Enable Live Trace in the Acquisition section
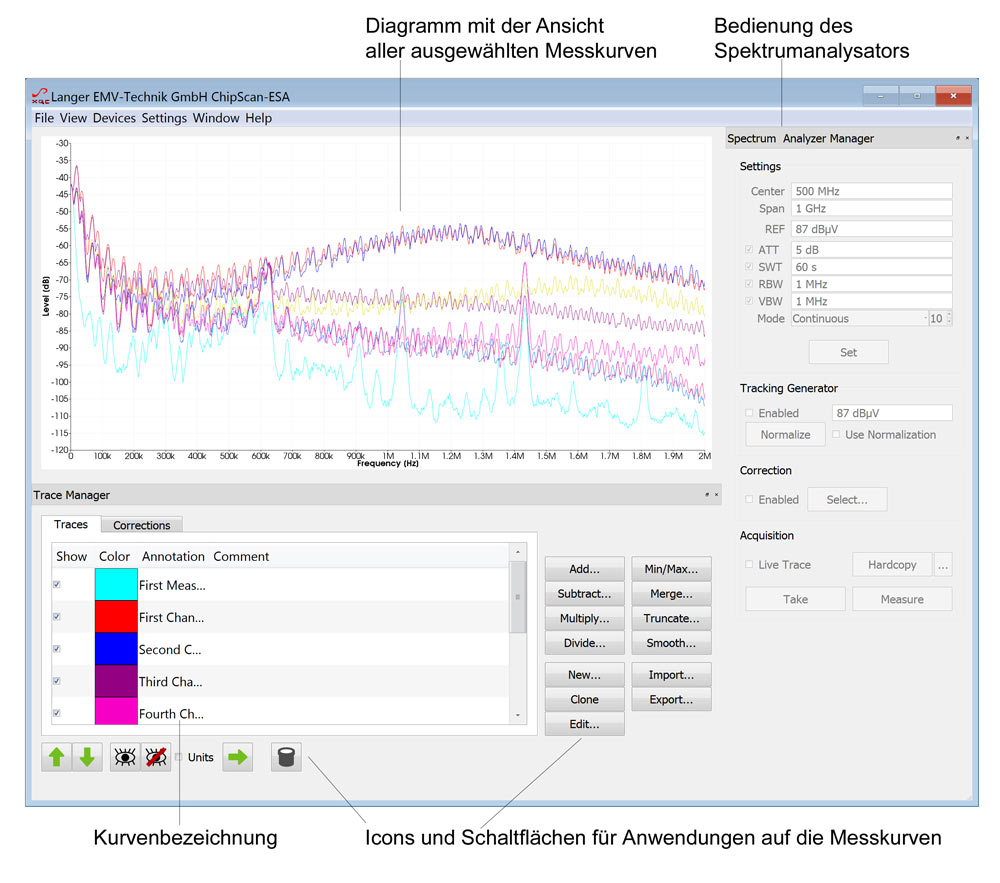1000x883 pixels. [x=748, y=564]
